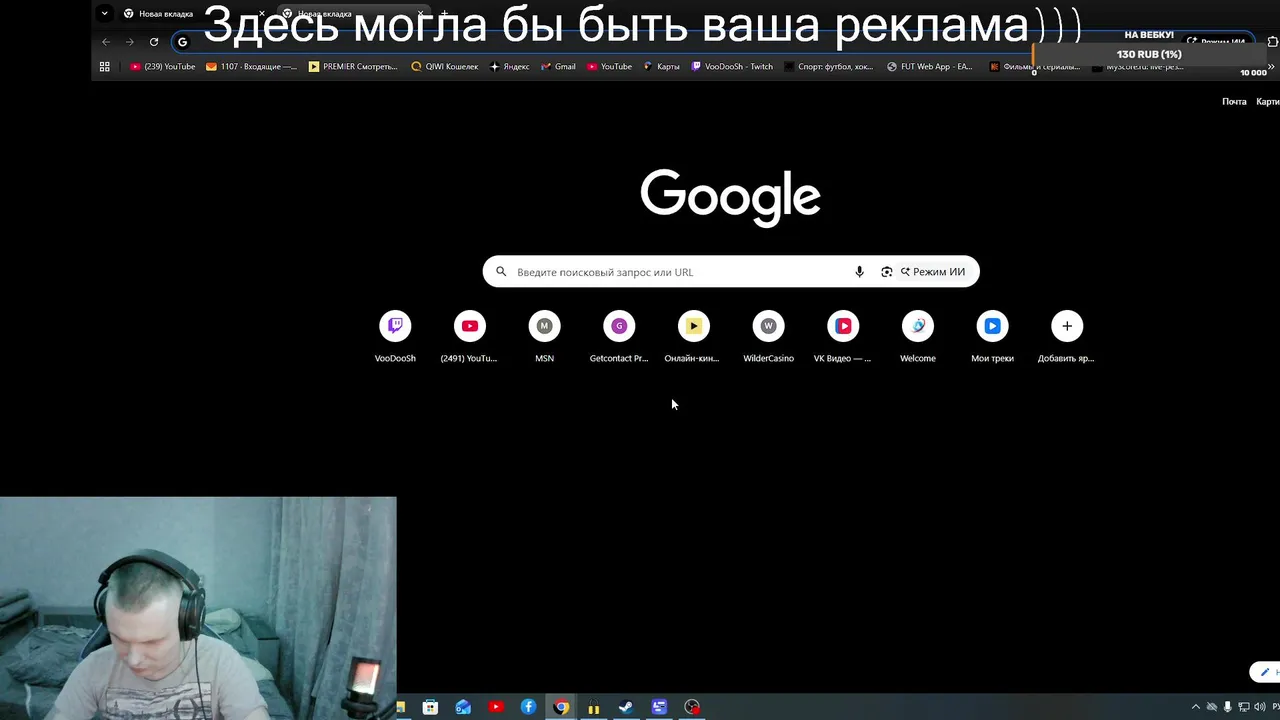Open the Яндекс bookmark

(510, 67)
